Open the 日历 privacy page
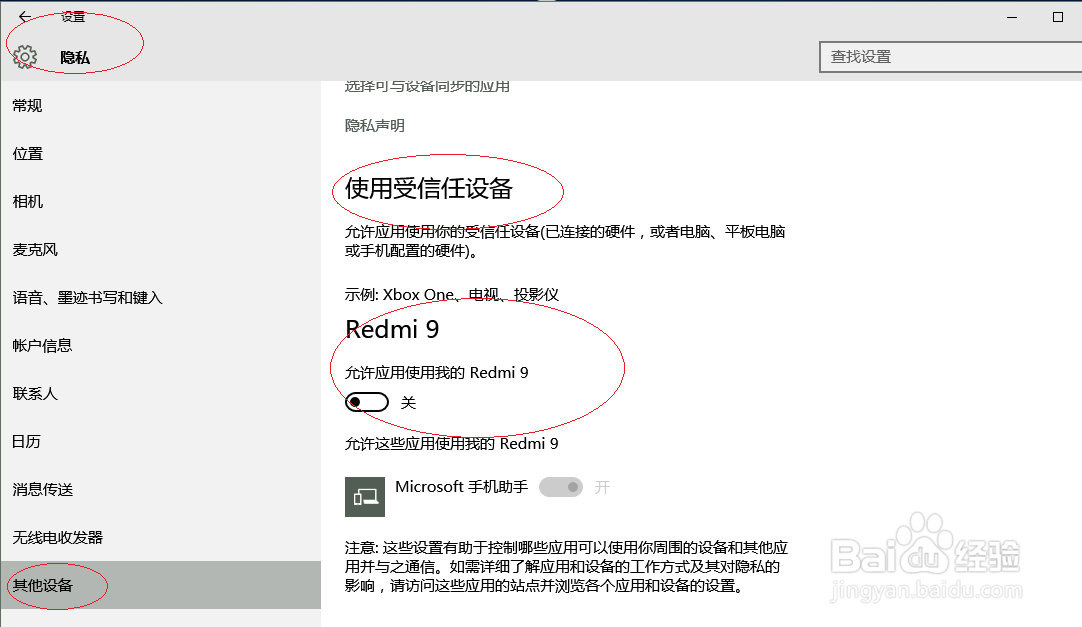 (x=161, y=441)
